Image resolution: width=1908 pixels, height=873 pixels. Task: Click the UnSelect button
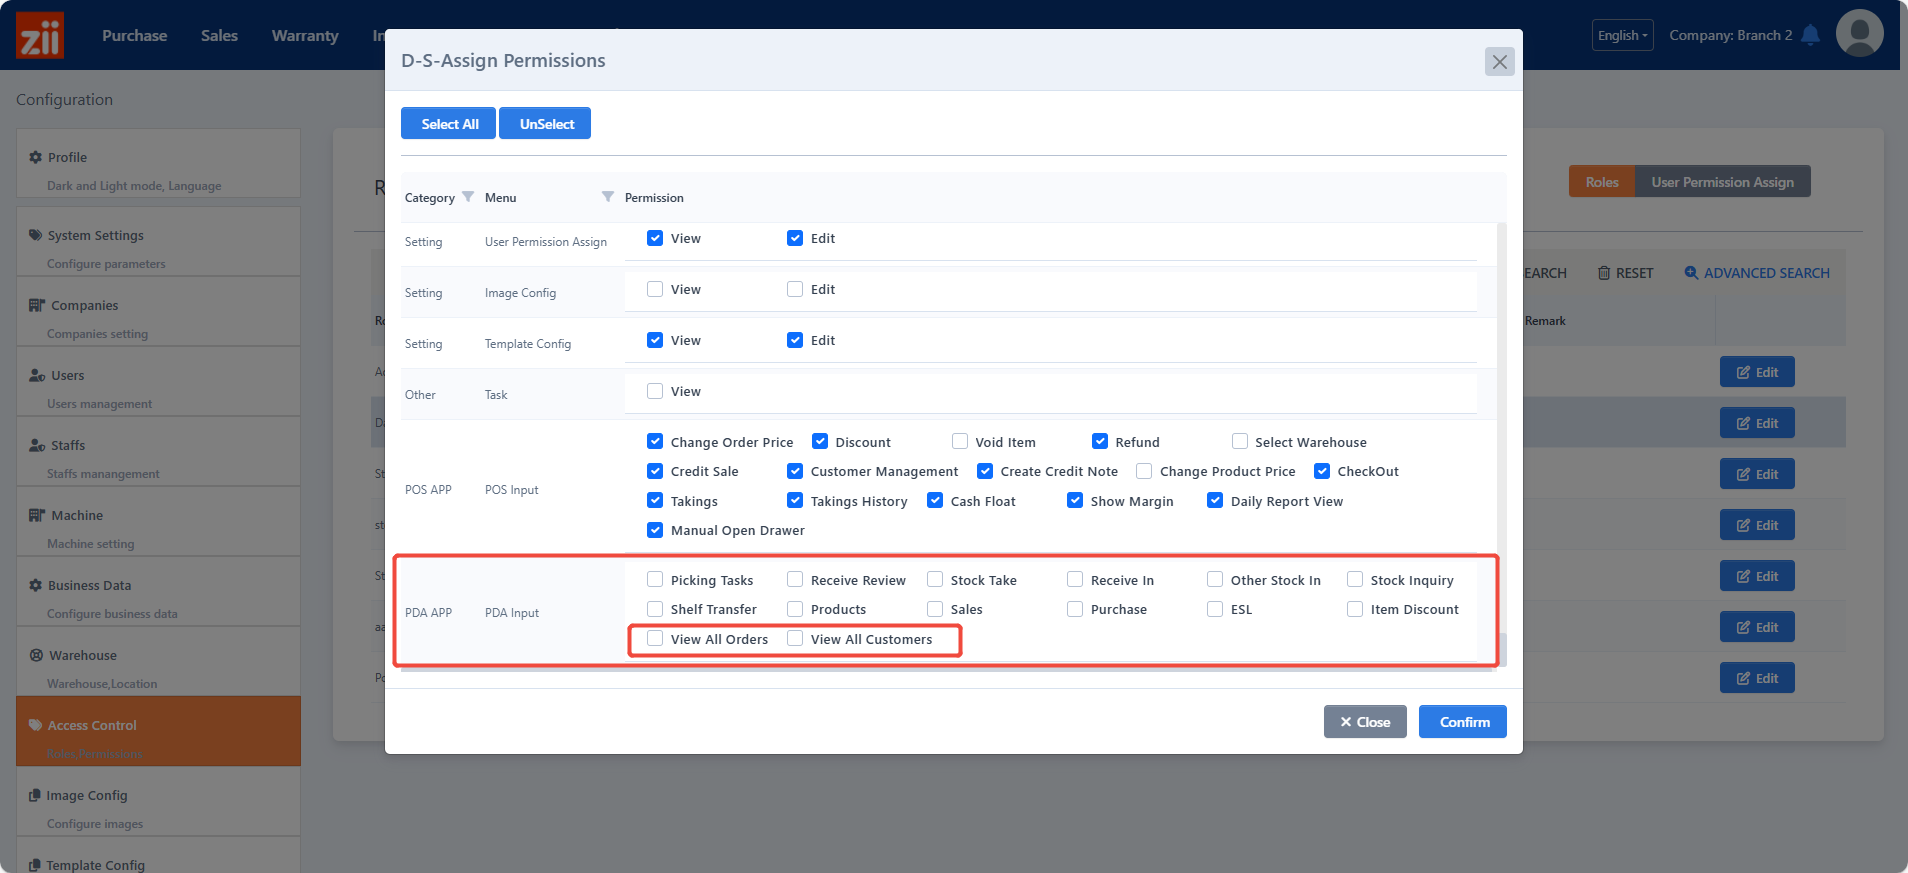coord(546,124)
